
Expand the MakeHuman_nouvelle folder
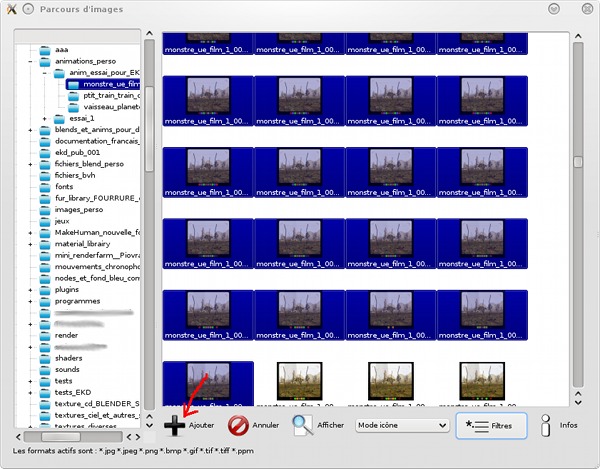pos(30,233)
